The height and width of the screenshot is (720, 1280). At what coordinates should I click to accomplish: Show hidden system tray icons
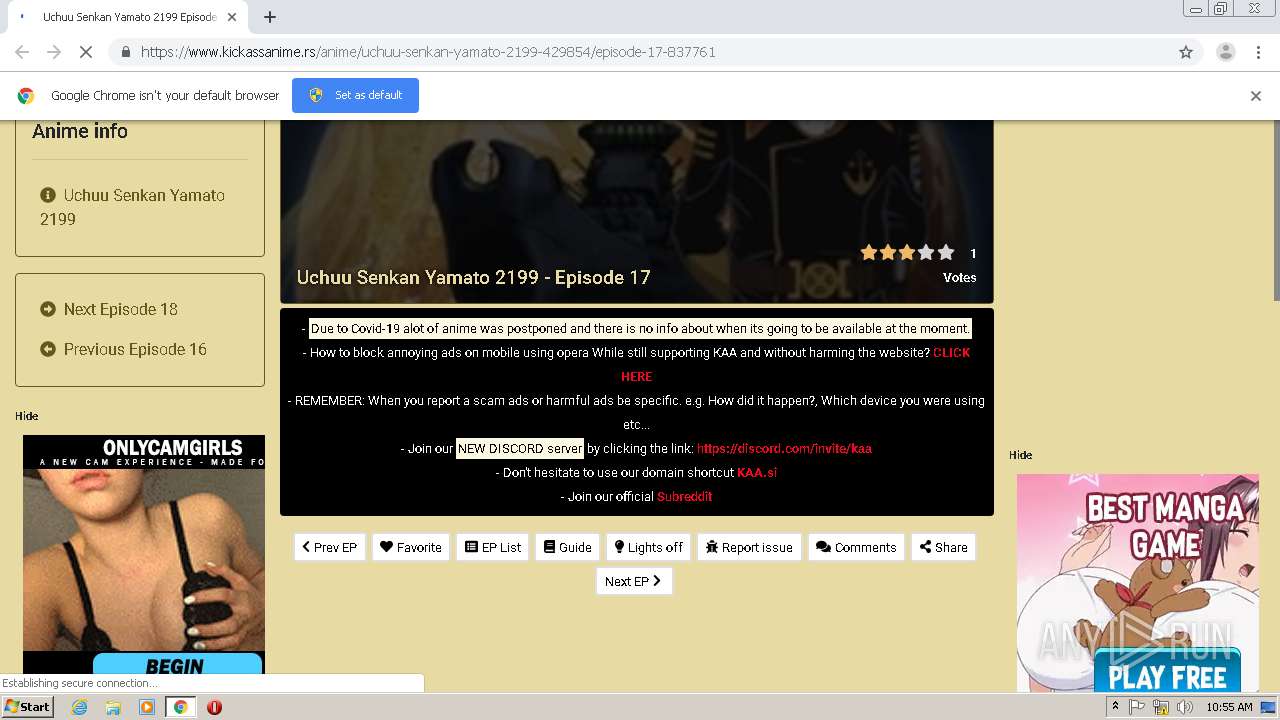[1115, 707]
